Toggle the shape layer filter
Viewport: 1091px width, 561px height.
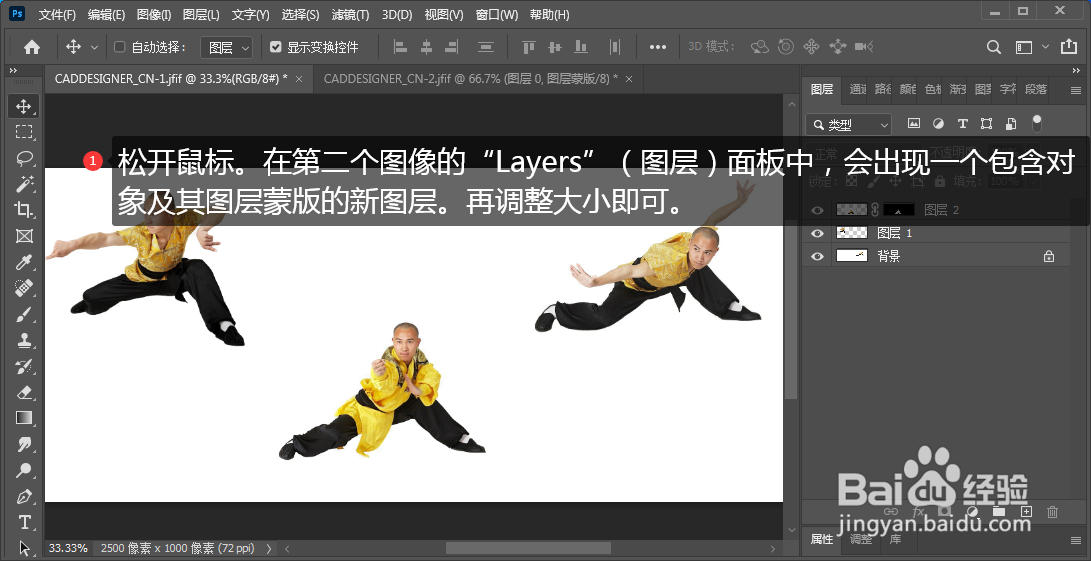[987, 124]
